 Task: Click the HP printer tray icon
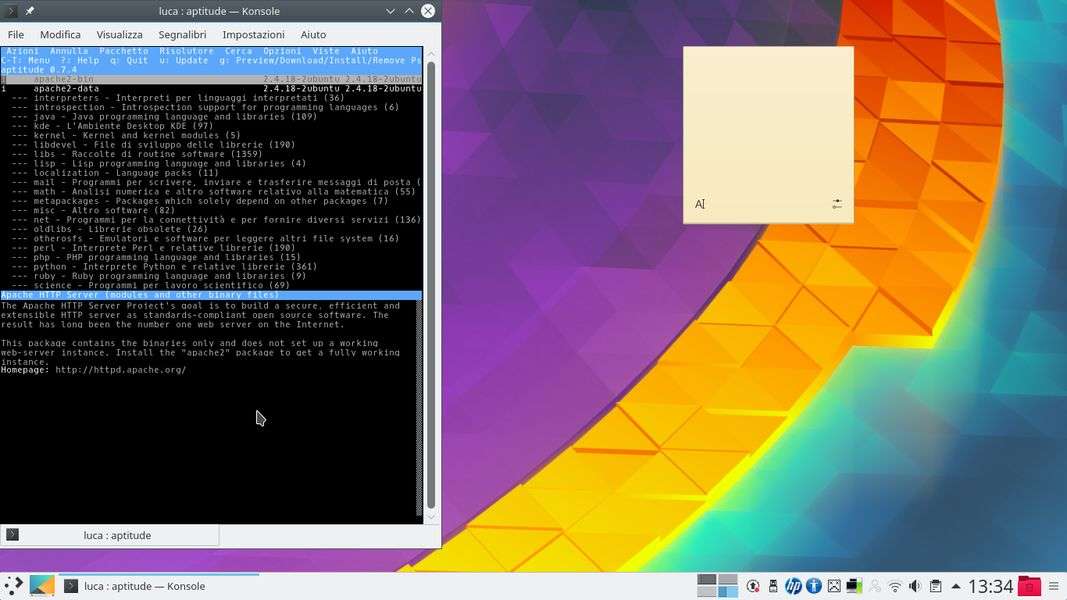click(793, 586)
